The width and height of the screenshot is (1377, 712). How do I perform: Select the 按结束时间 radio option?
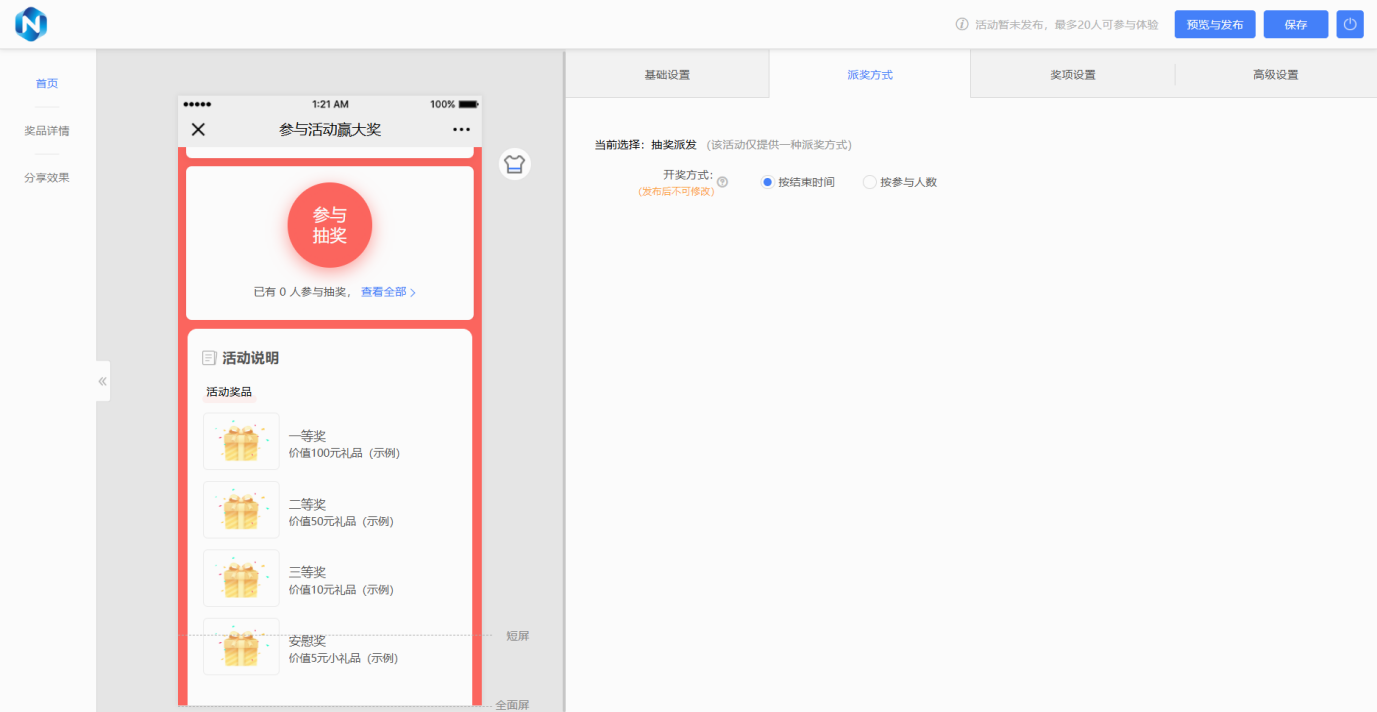point(768,182)
